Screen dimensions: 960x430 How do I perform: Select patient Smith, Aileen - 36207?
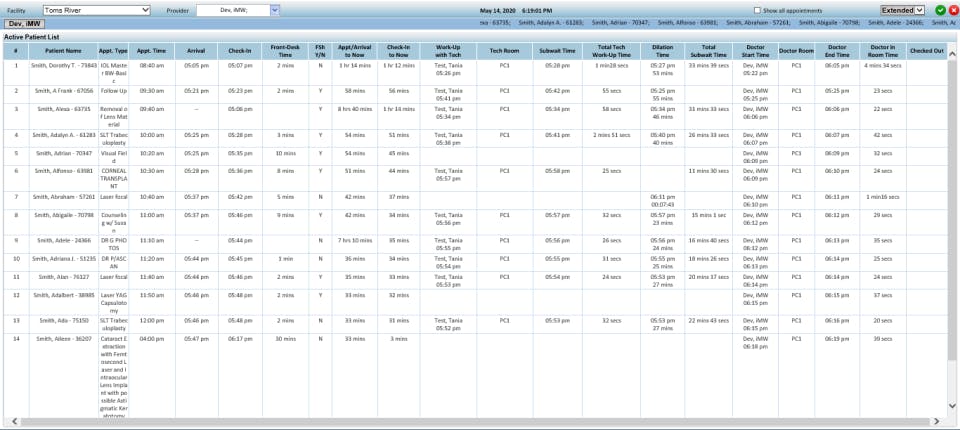(64, 339)
